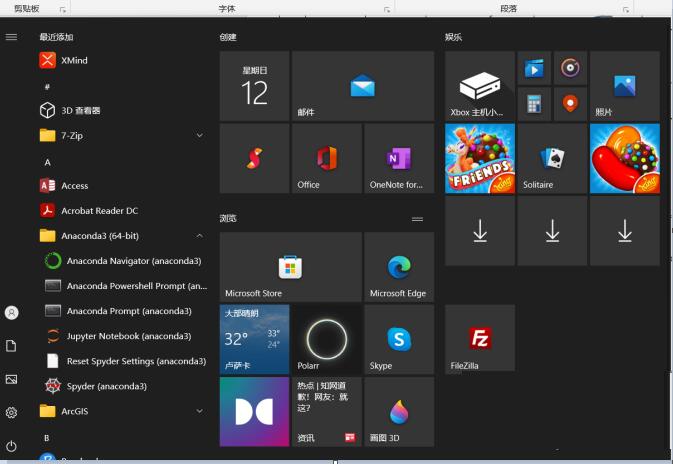Screen dimensions: 673x464
Task: Click the FileZilla tile
Action: tap(480, 339)
